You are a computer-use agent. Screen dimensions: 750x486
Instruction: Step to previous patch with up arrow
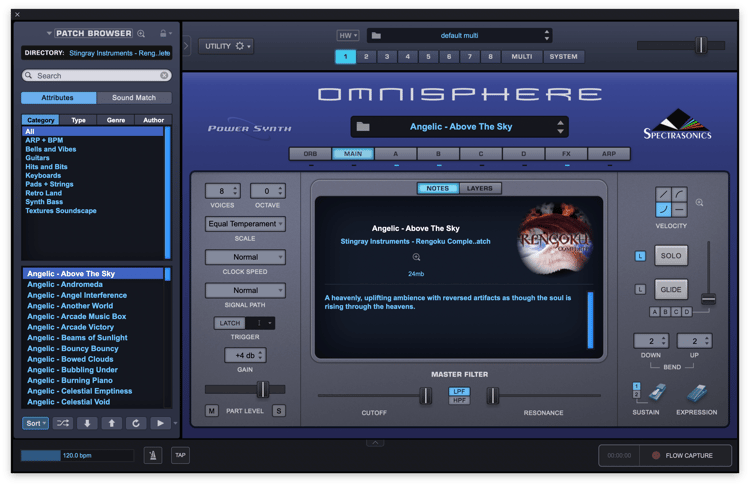(111, 423)
